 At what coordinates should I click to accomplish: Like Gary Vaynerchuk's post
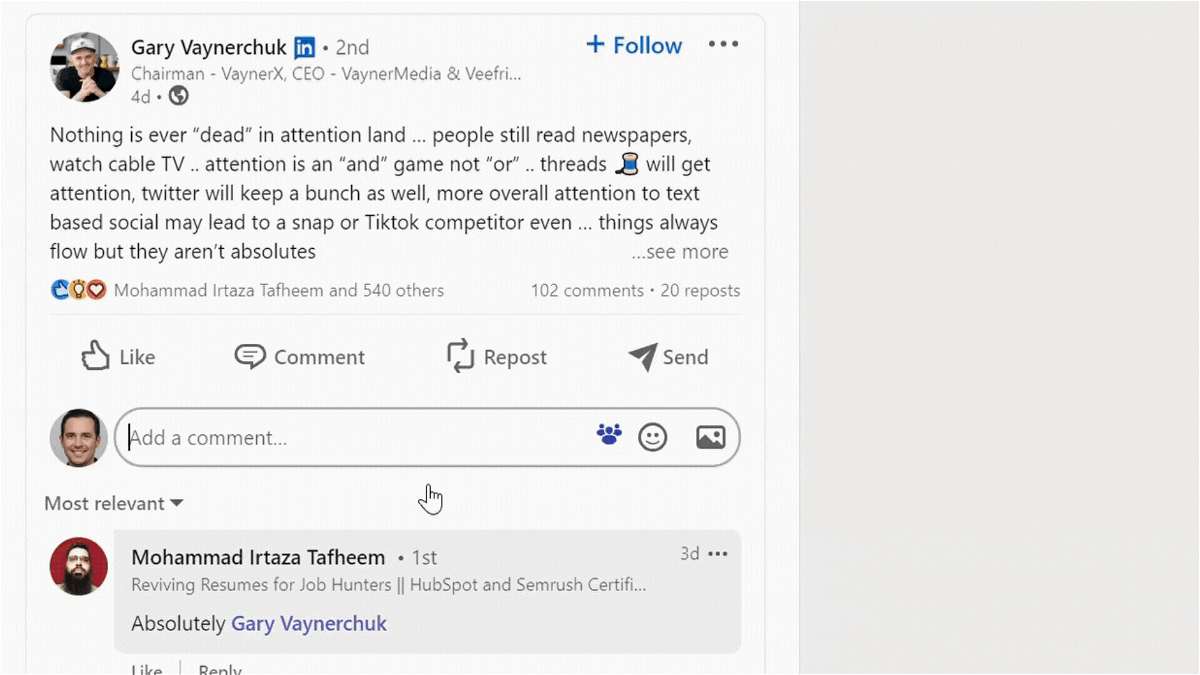(118, 357)
